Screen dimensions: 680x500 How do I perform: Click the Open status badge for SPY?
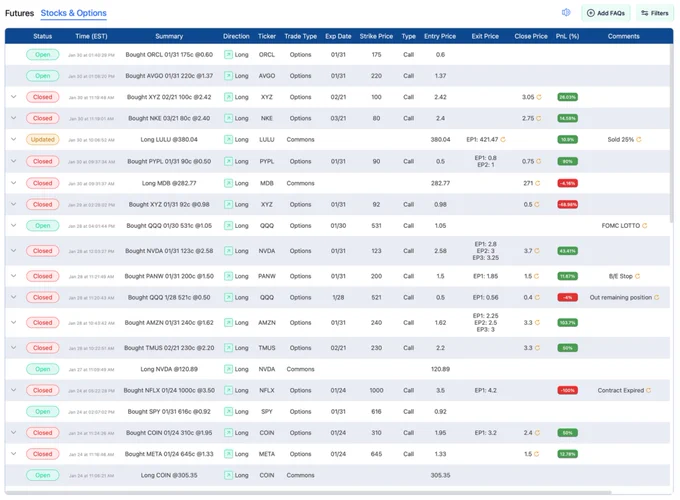(42, 412)
